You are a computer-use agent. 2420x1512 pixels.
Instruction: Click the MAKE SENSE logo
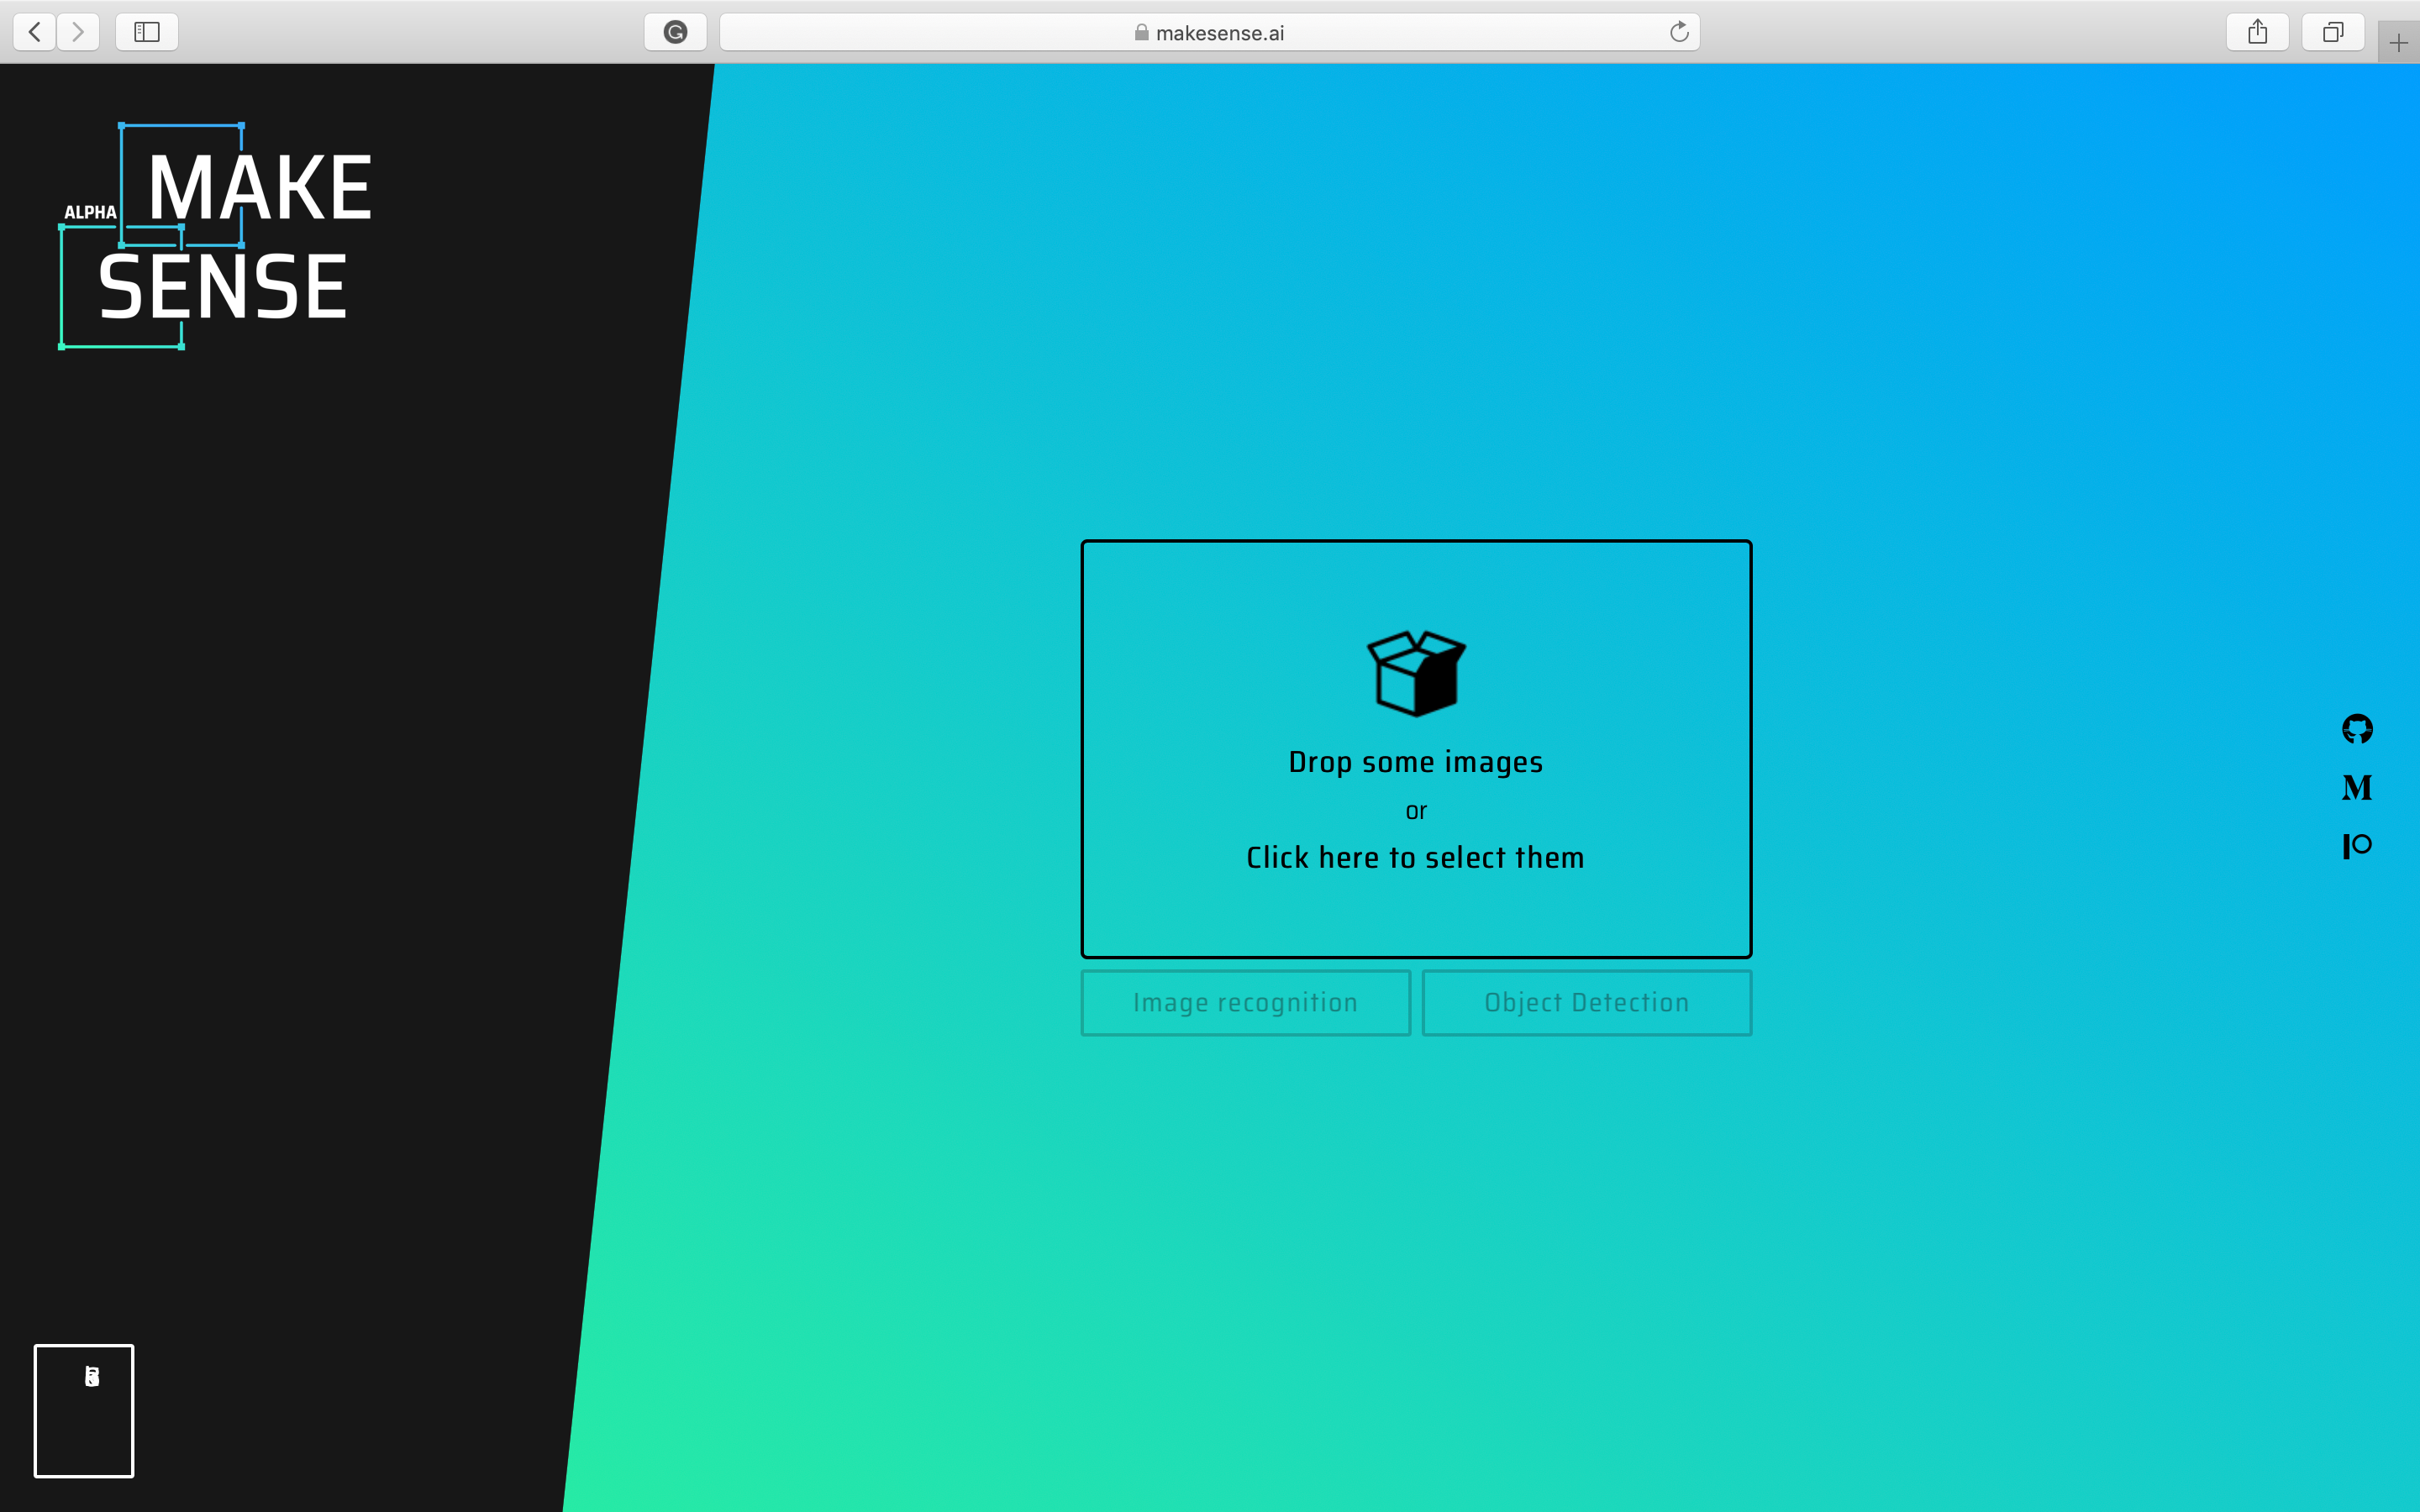217,236
